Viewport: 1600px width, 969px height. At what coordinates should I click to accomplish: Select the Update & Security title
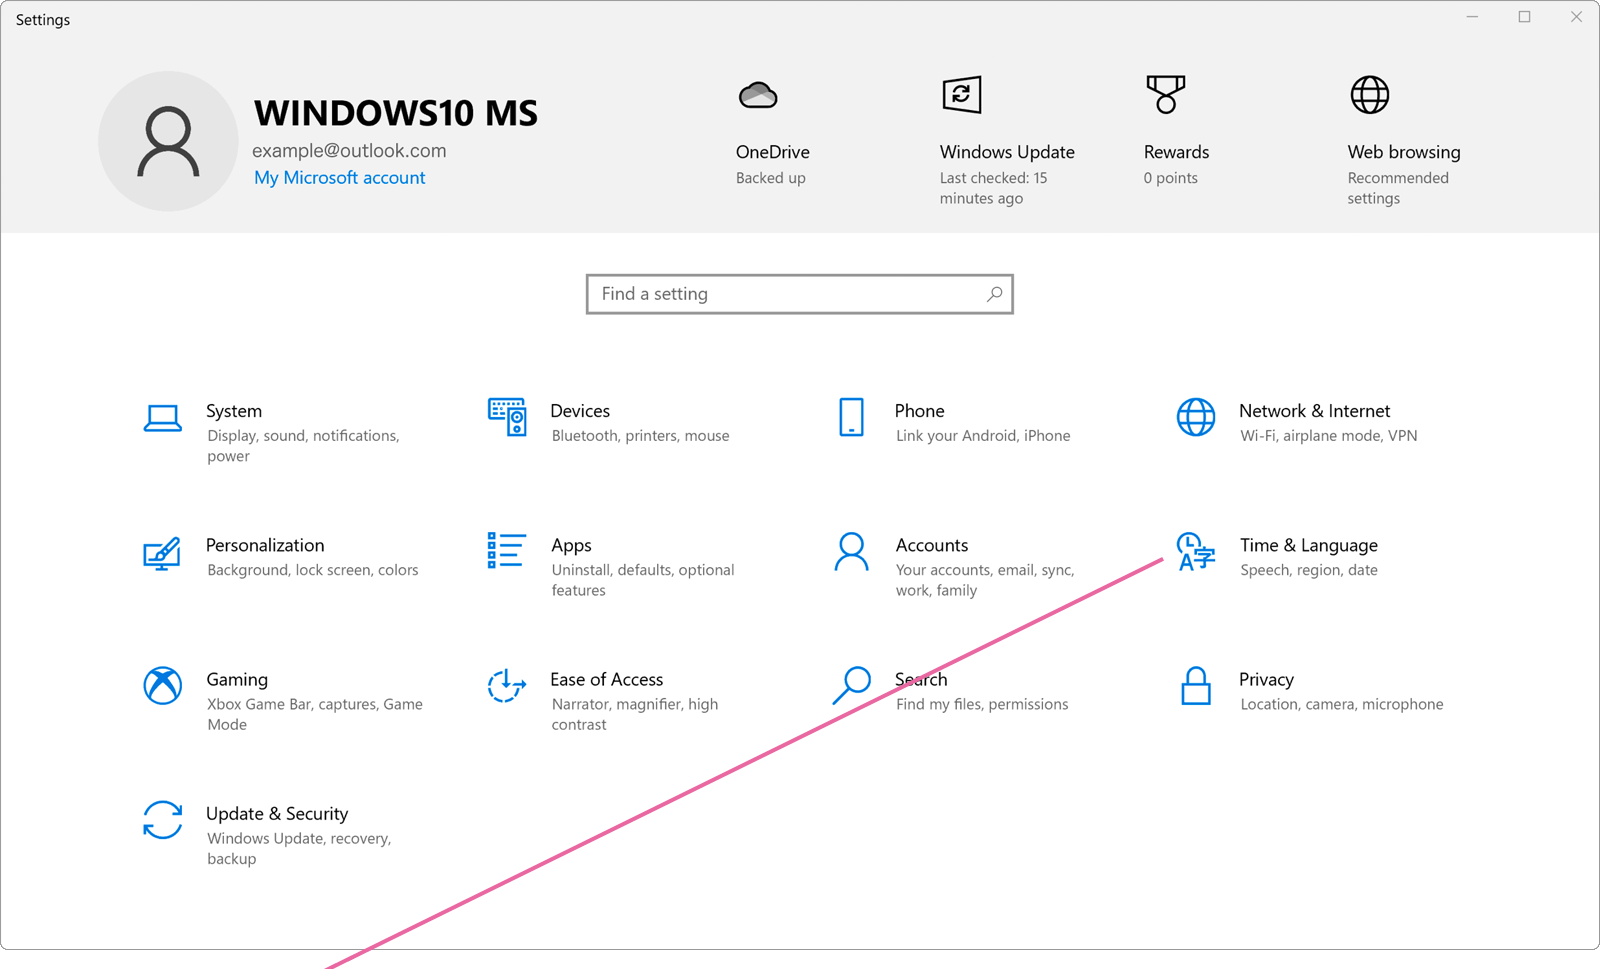[277, 814]
